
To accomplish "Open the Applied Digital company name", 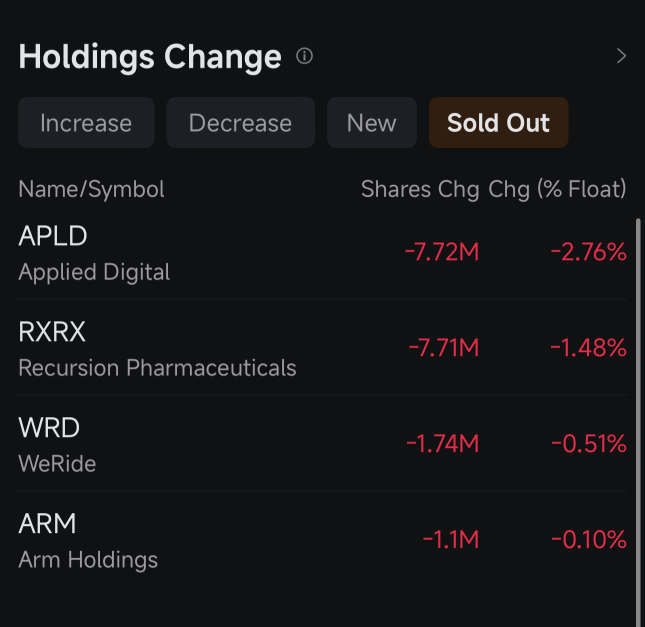I will pos(94,272).
